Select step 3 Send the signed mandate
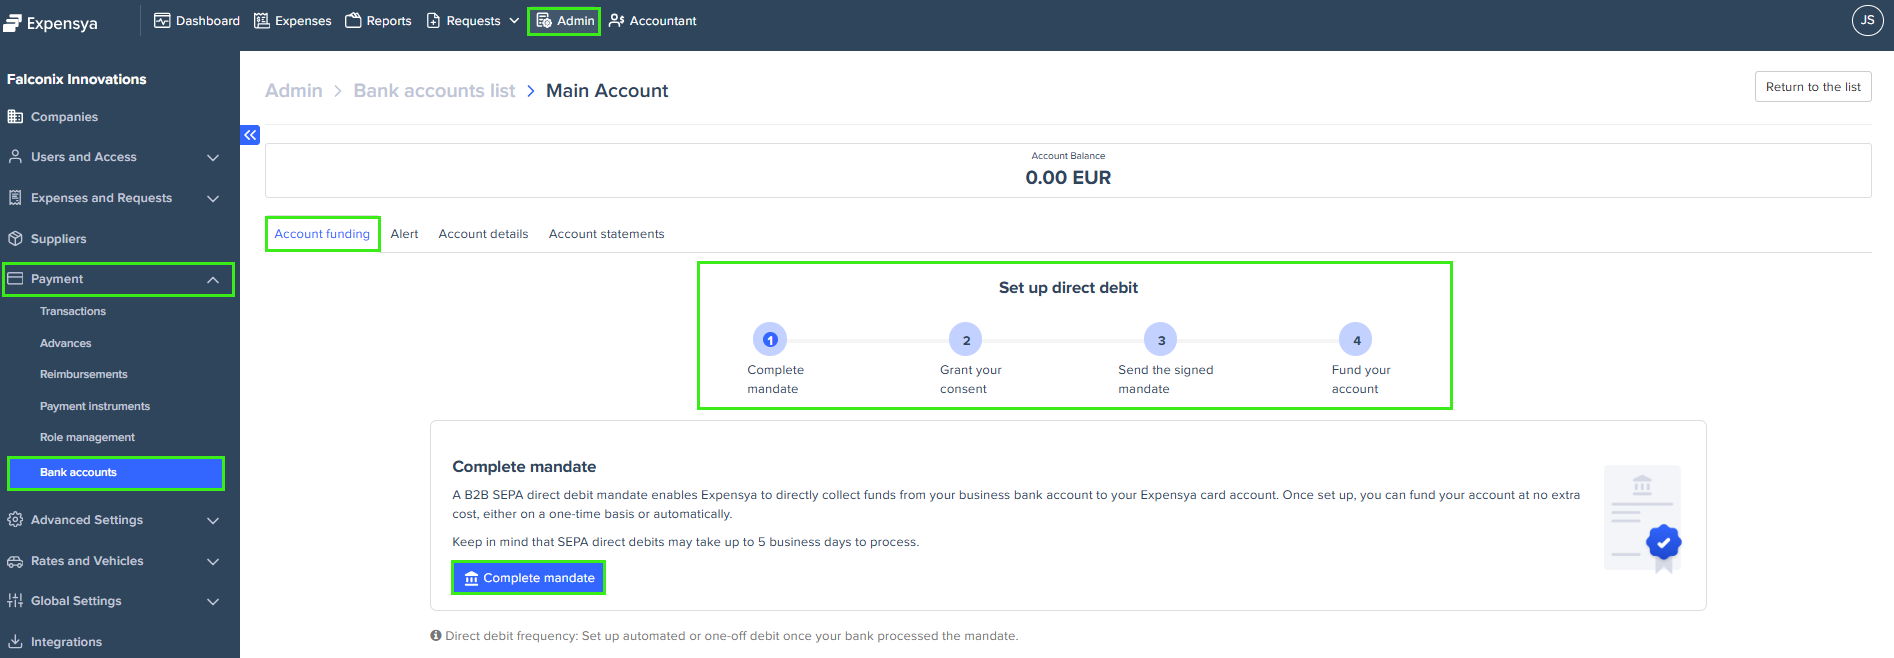Screen dimensions: 1894x658 pos(1161,340)
